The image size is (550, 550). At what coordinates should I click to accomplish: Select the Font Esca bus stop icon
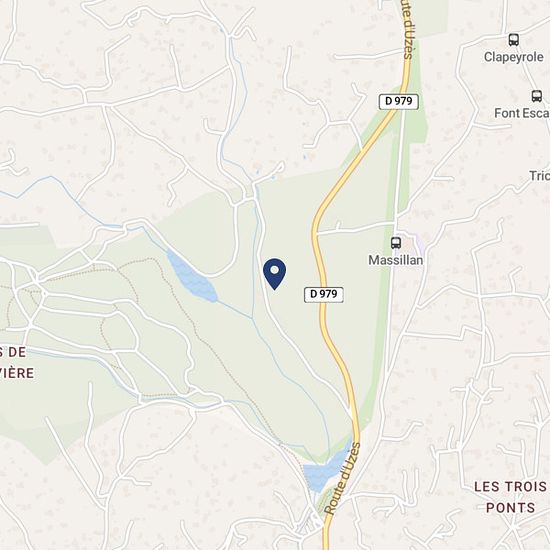pos(536,96)
